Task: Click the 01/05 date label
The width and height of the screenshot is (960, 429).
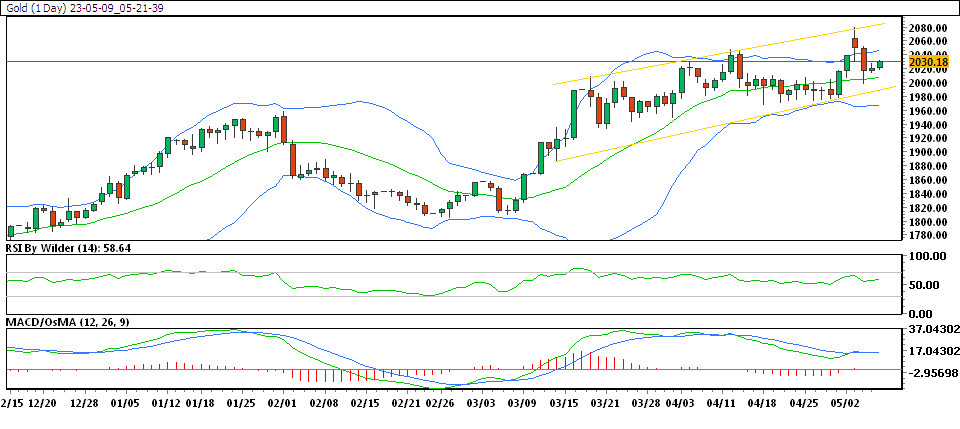Action: click(x=127, y=405)
